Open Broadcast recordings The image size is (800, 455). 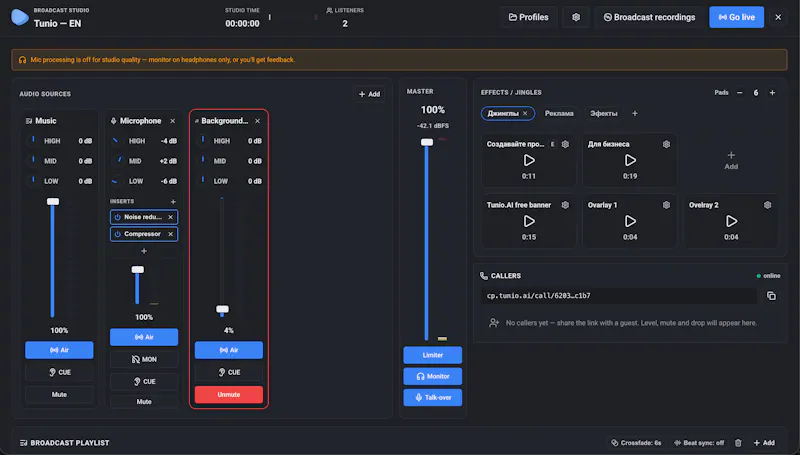click(x=649, y=17)
